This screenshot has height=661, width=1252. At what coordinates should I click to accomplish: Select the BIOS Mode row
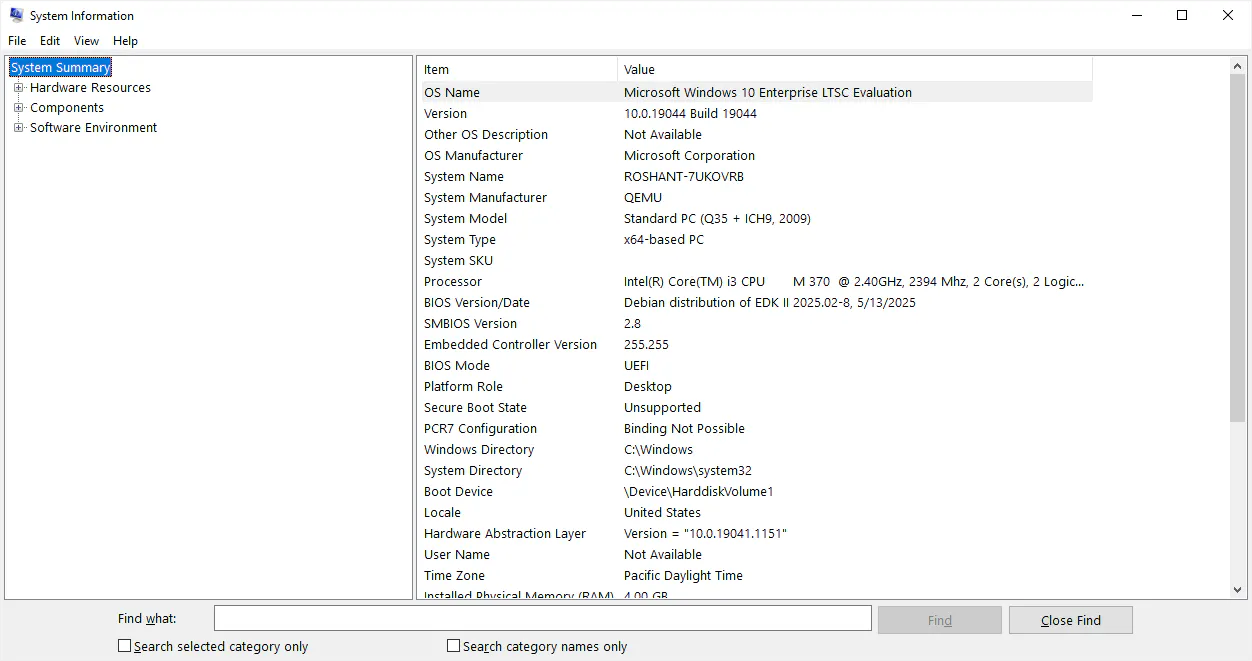pyautogui.click(x=755, y=365)
